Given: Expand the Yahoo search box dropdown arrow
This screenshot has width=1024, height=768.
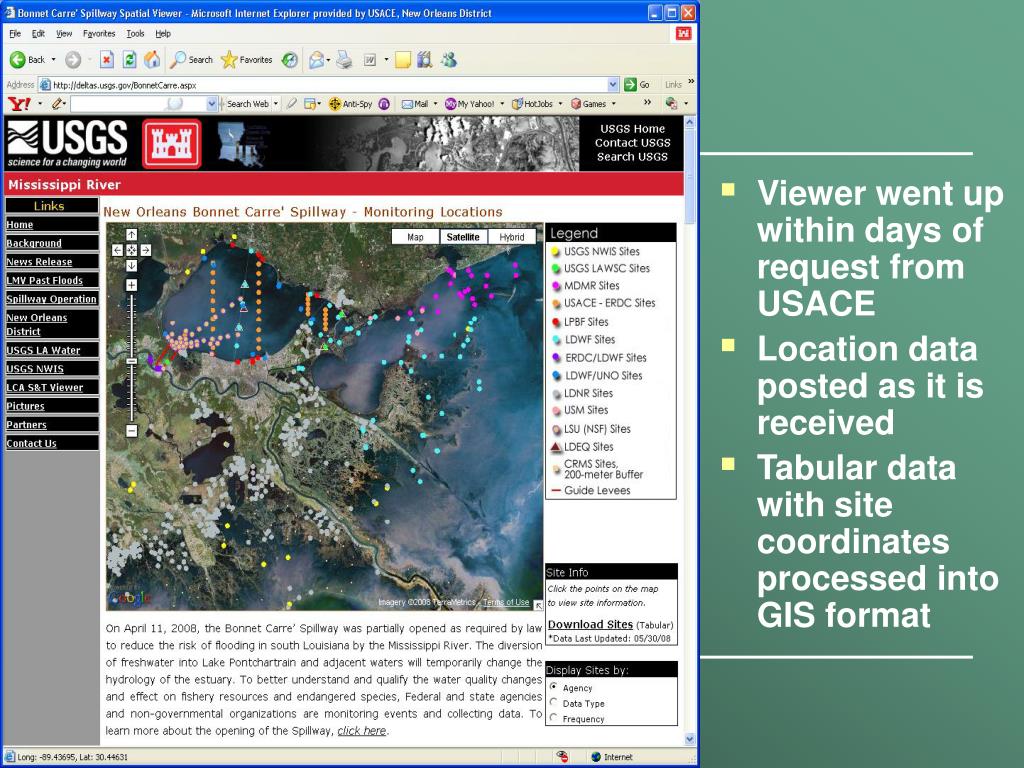Looking at the screenshot, I should [x=211, y=104].
